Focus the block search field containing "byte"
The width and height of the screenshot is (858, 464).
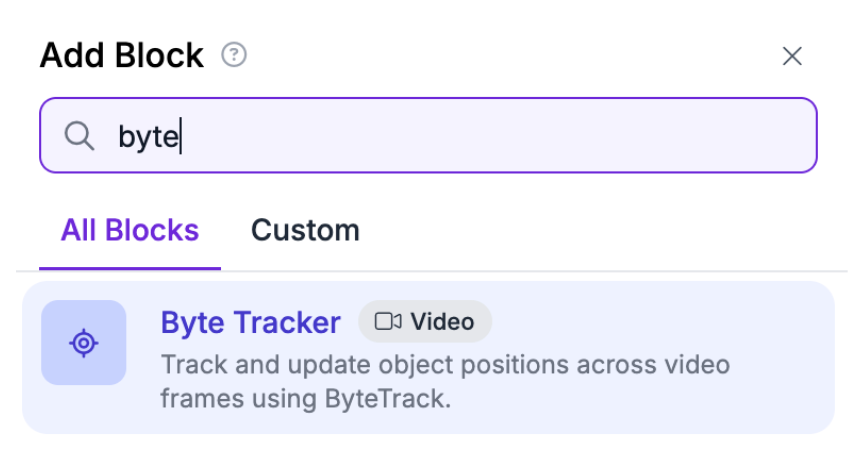click(x=428, y=135)
